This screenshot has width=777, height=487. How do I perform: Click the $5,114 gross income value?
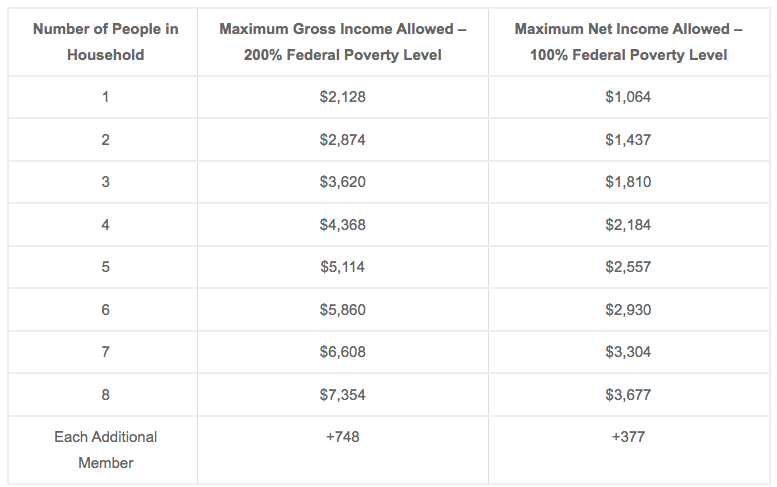[342, 267]
